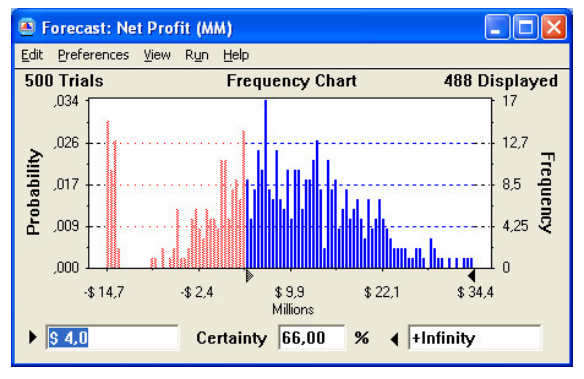This screenshot has width=584, height=379.
Task: Close the Forecast: Net Profit window
Action: point(553,27)
